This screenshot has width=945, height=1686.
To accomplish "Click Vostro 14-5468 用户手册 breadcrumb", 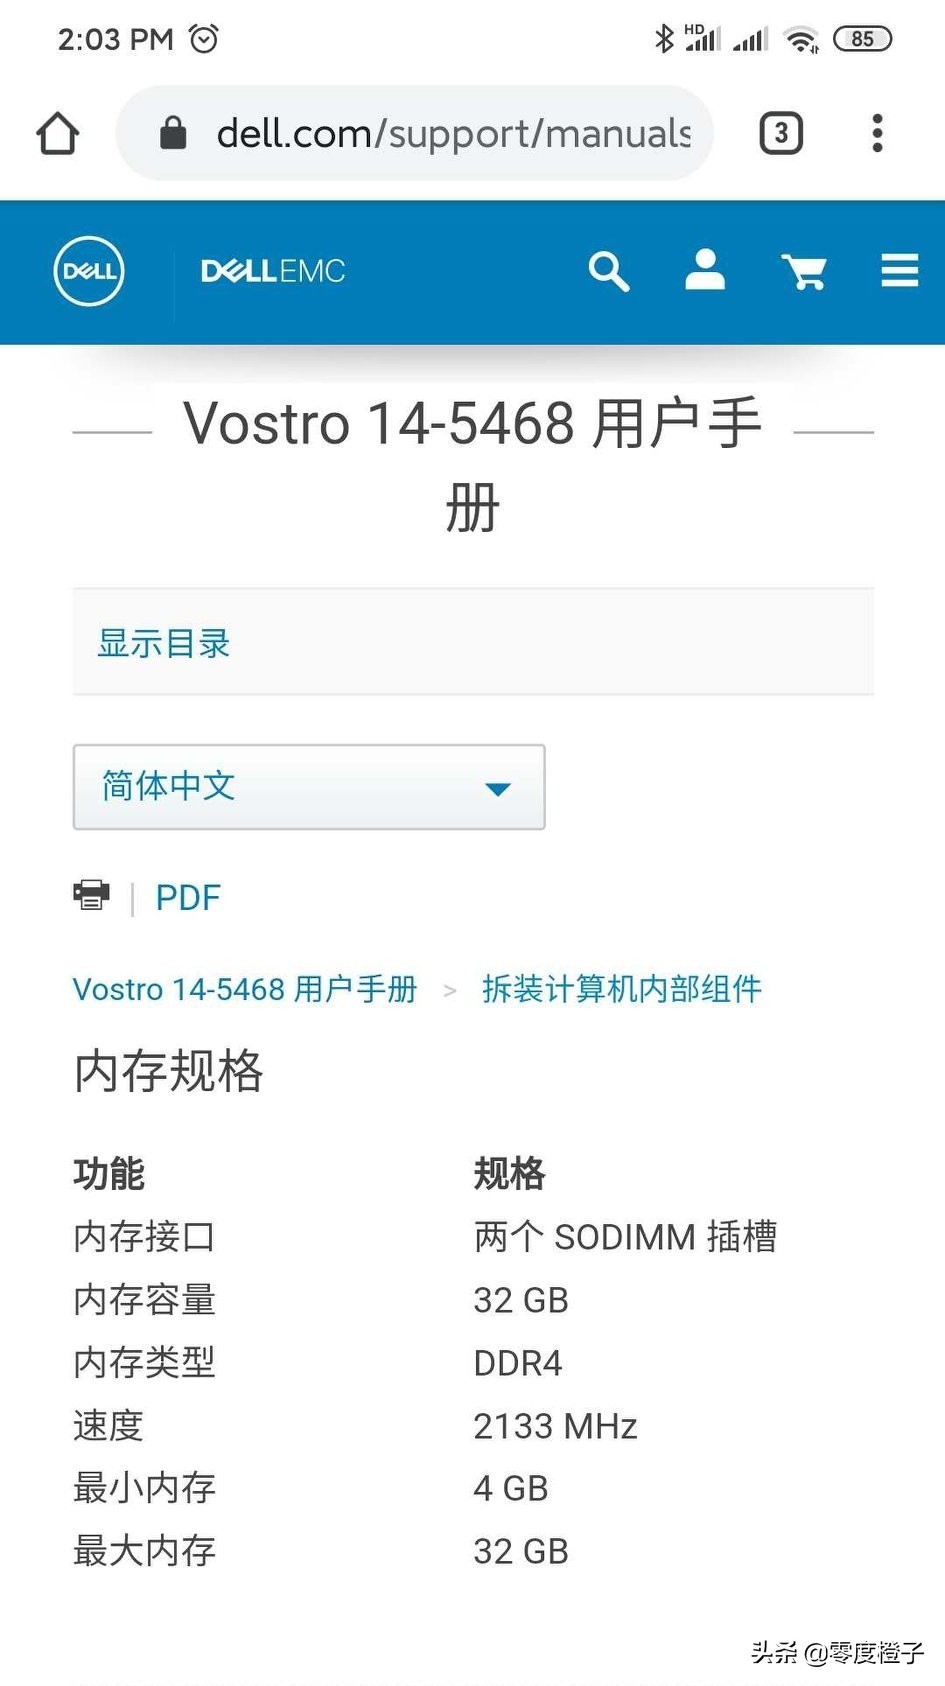I will (244, 988).
